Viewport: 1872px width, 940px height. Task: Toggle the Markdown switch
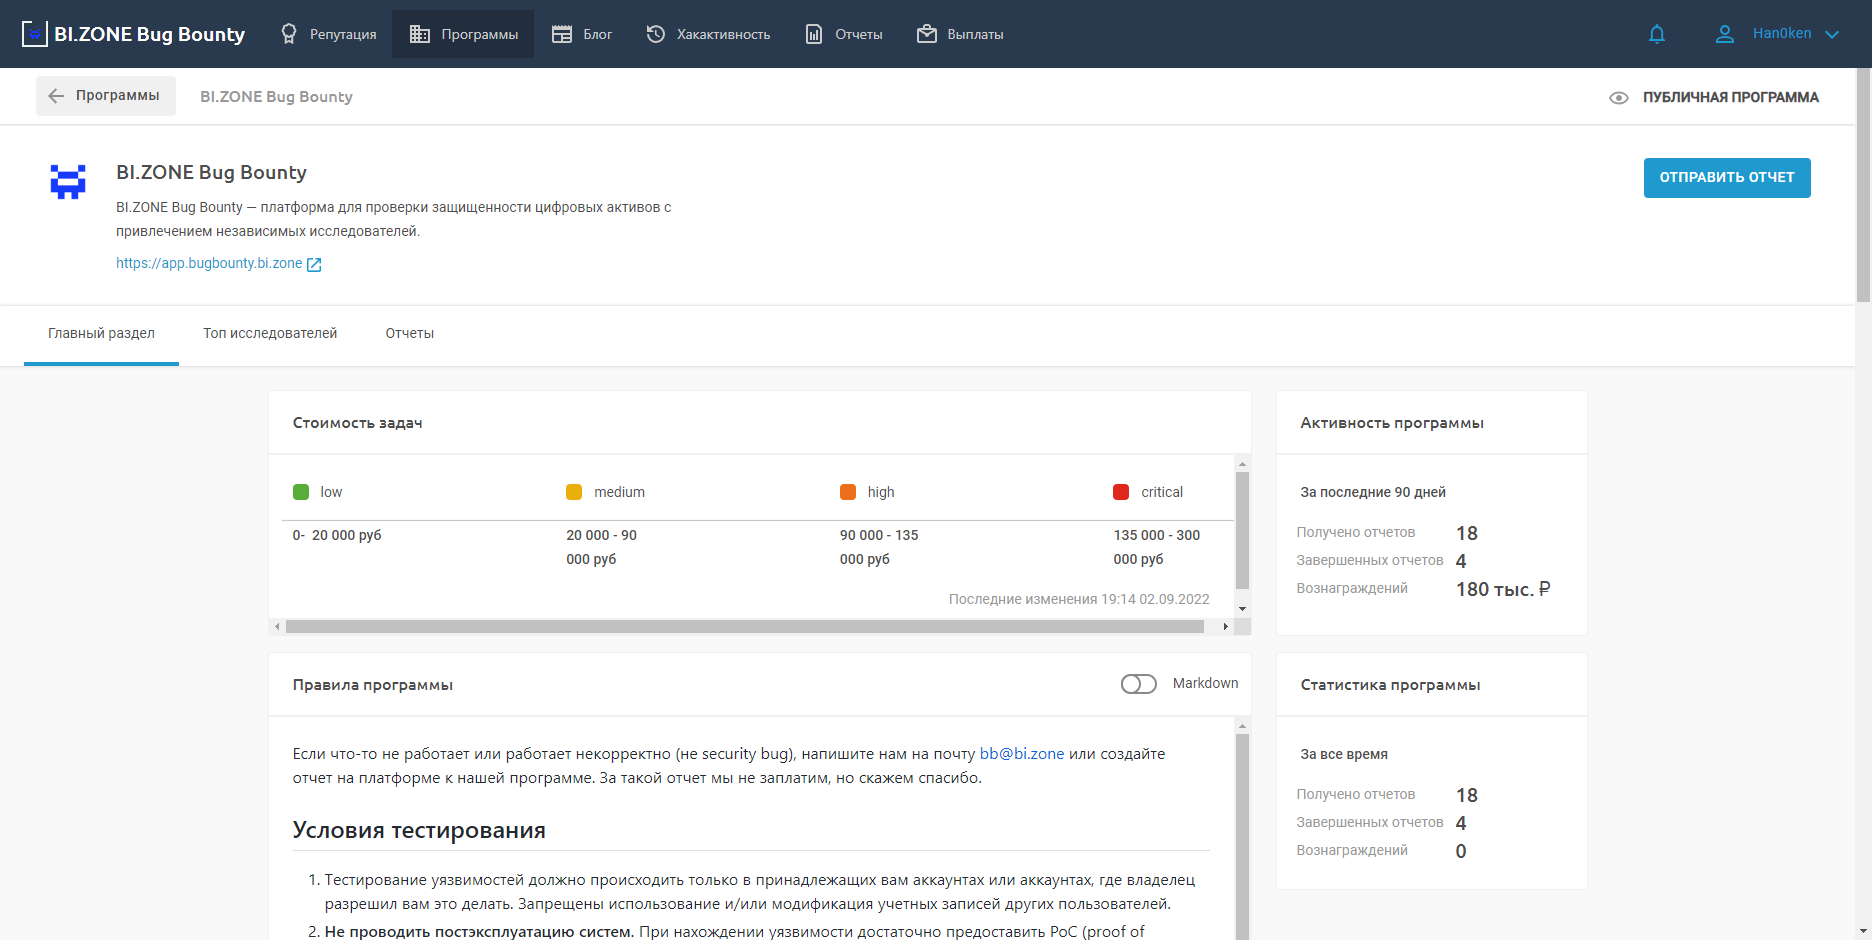(1138, 684)
